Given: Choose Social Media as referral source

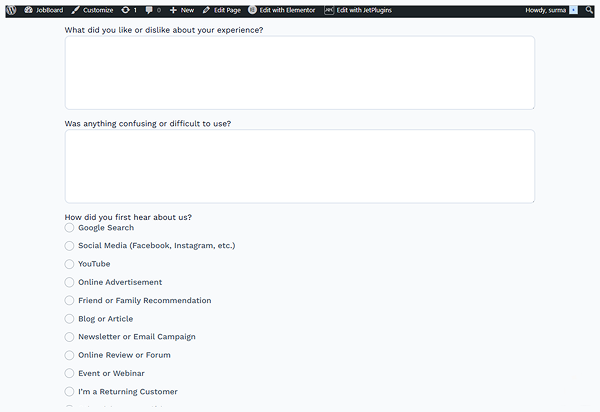Looking at the screenshot, I should coord(70,246).
